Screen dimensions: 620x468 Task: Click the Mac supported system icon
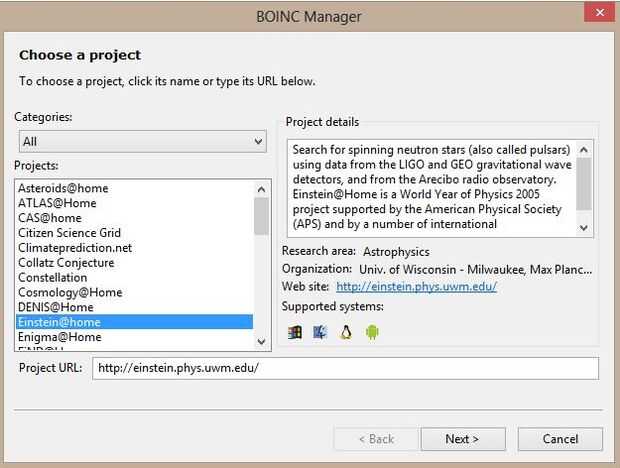(x=321, y=332)
